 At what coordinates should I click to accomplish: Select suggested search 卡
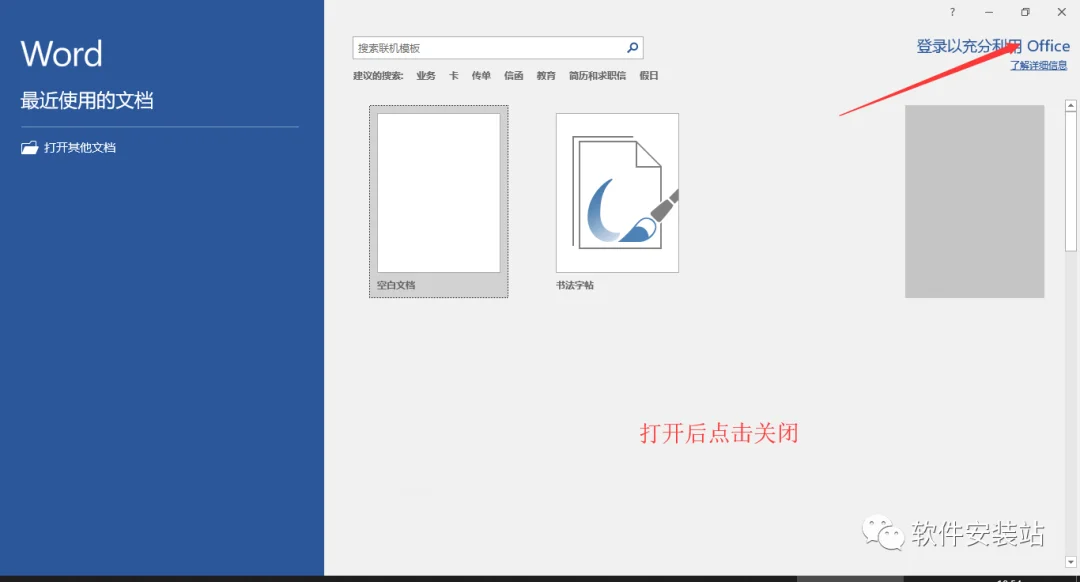coord(454,76)
